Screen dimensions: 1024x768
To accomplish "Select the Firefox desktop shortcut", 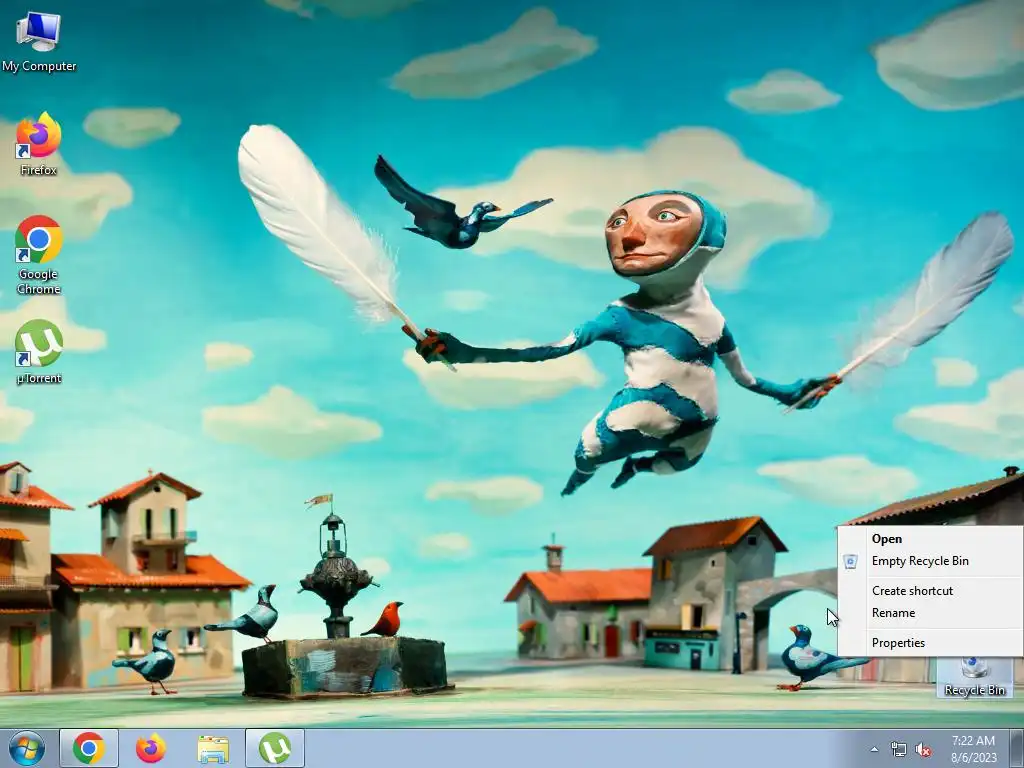I will (x=39, y=144).
